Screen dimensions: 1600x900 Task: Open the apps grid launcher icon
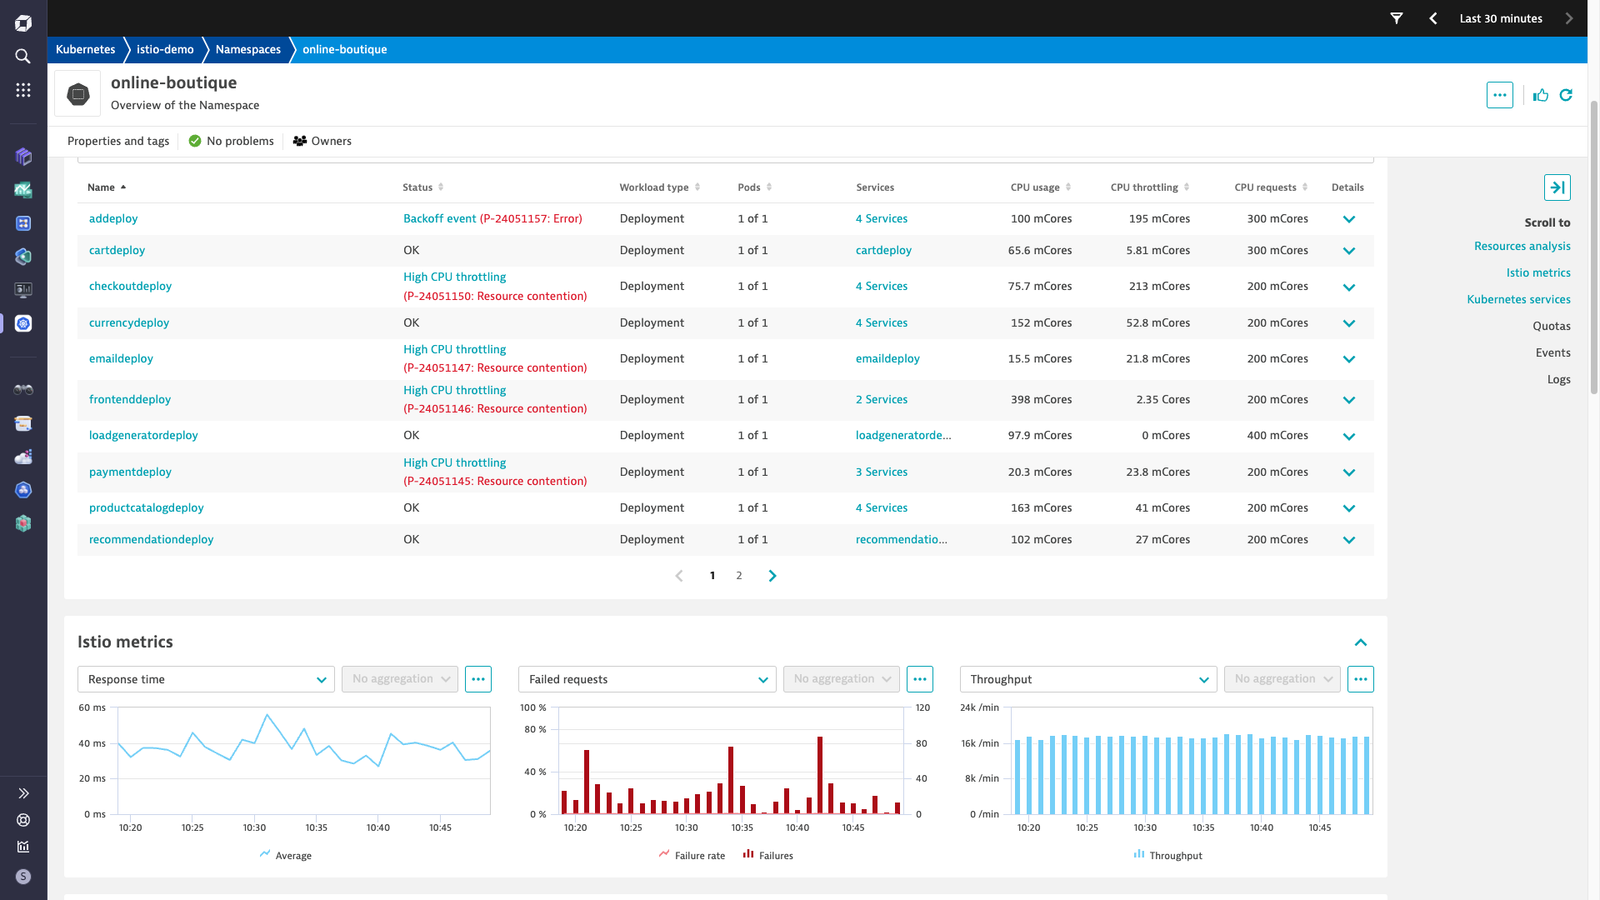(23, 90)
